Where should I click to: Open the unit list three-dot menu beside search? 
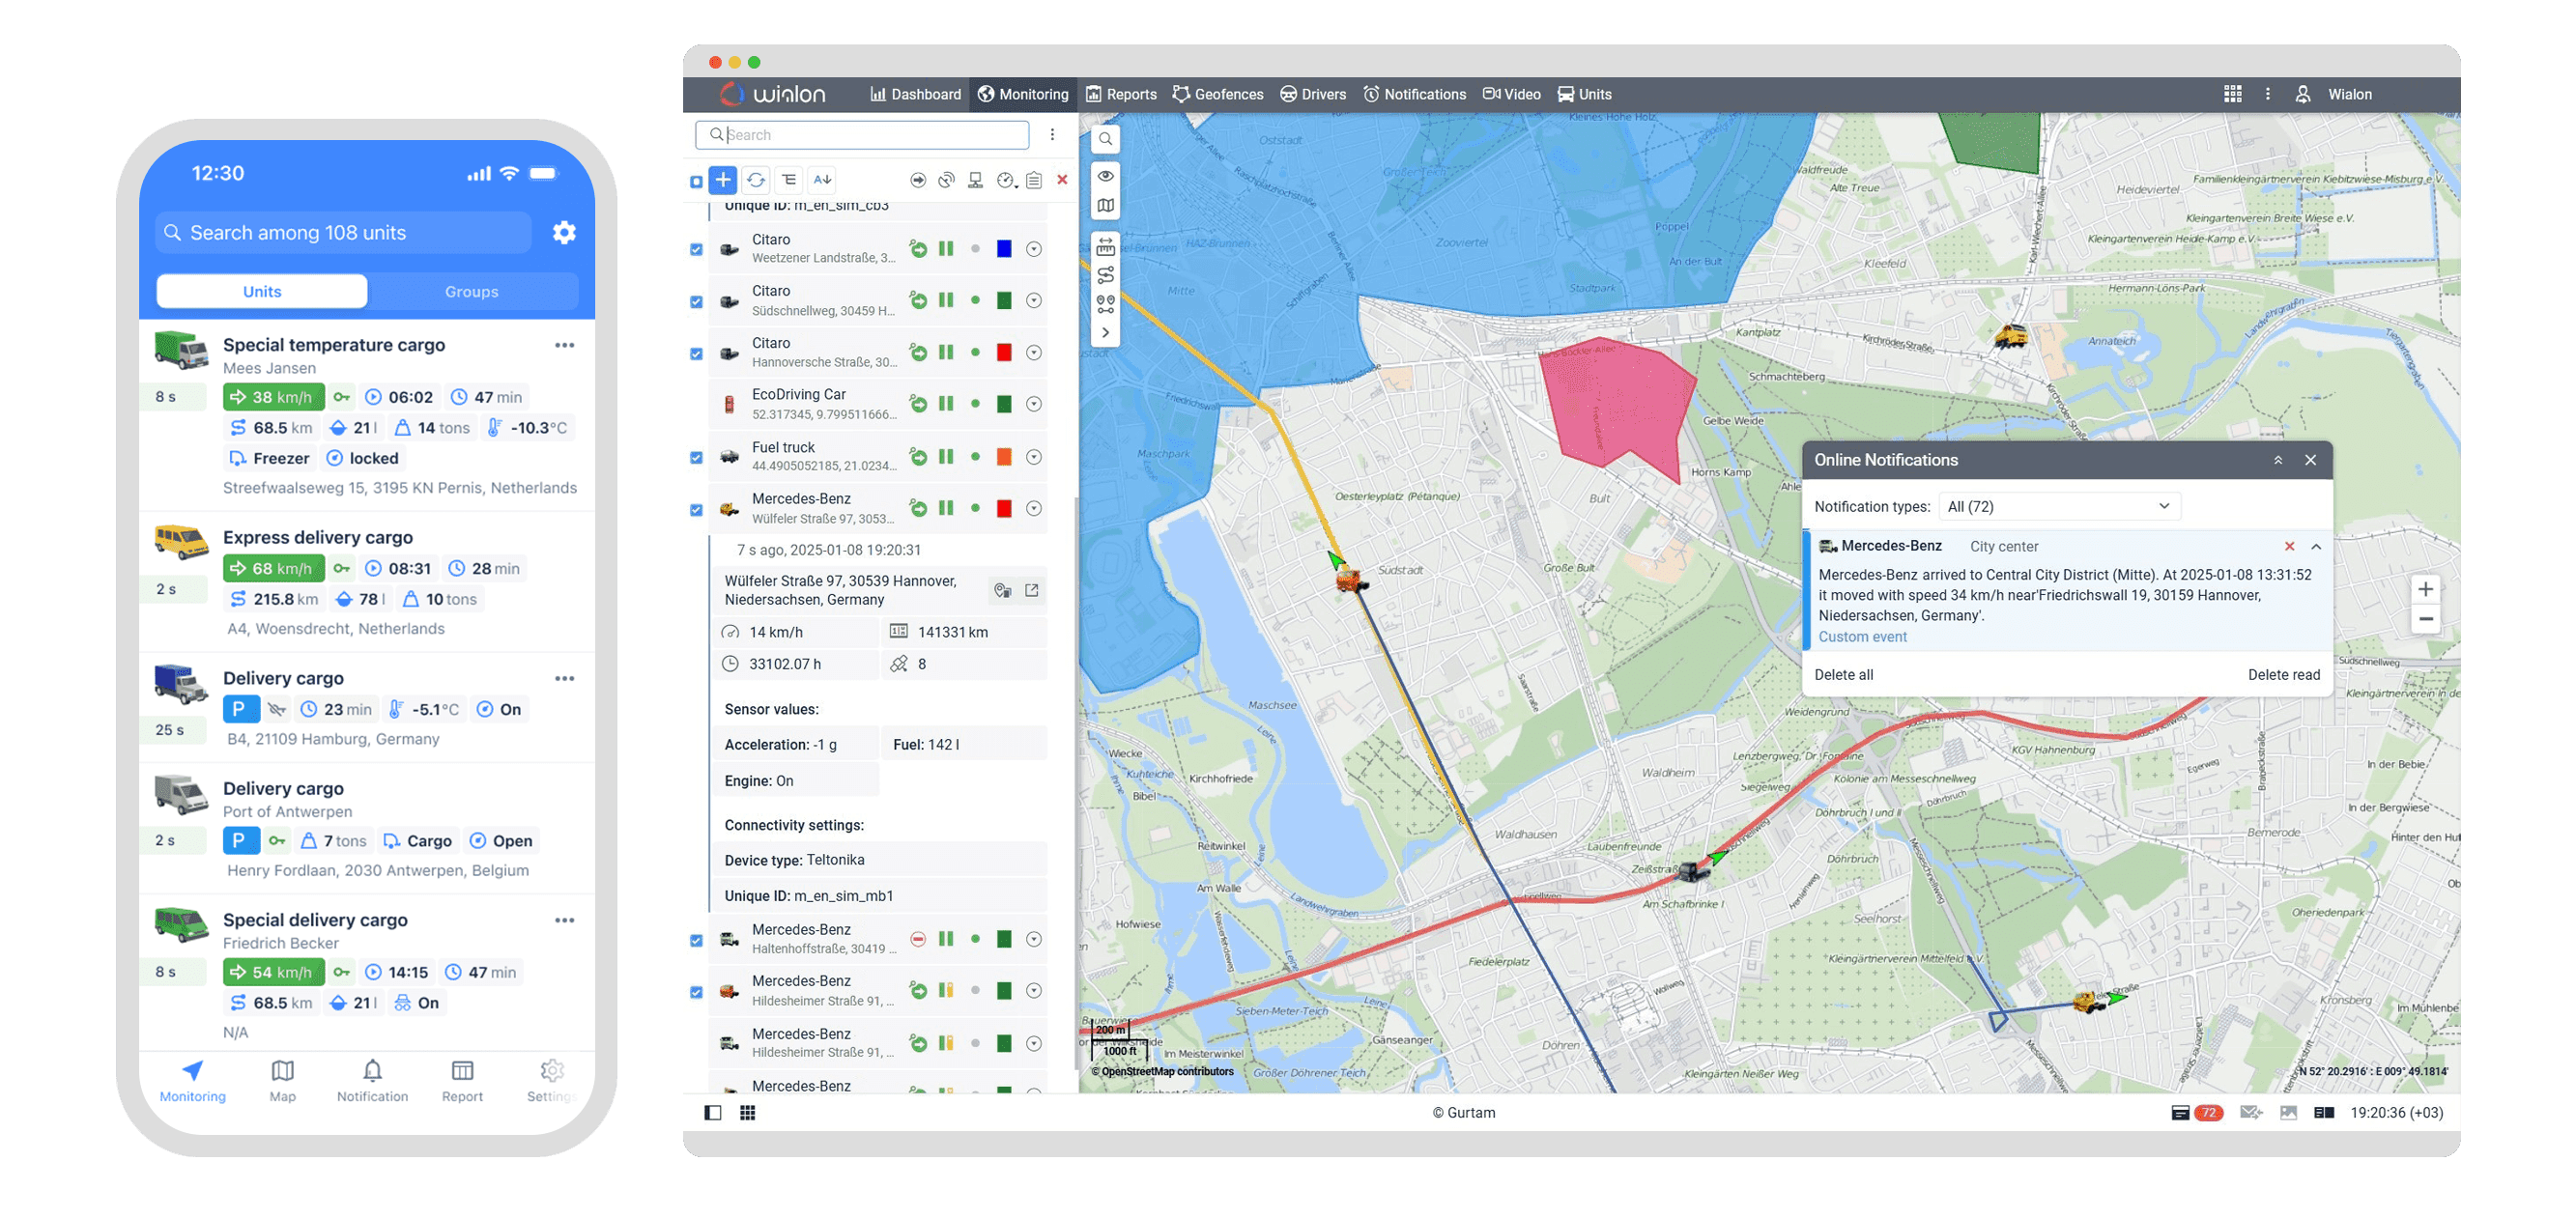[1052, 135]
